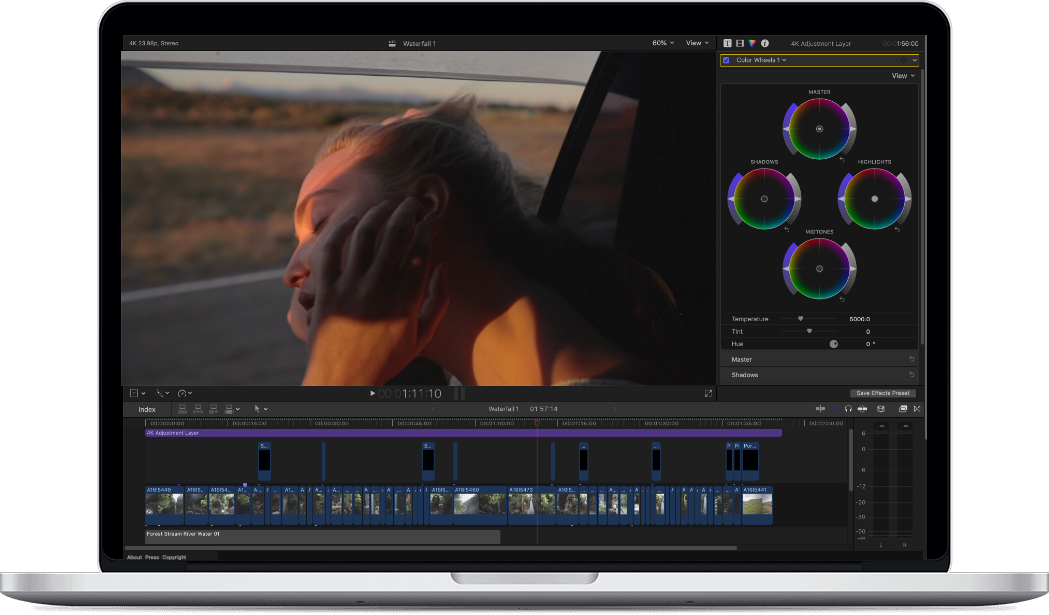Click the Tint slider handle
Viewport: 1049px width, 615px height.
pos(809,331)
